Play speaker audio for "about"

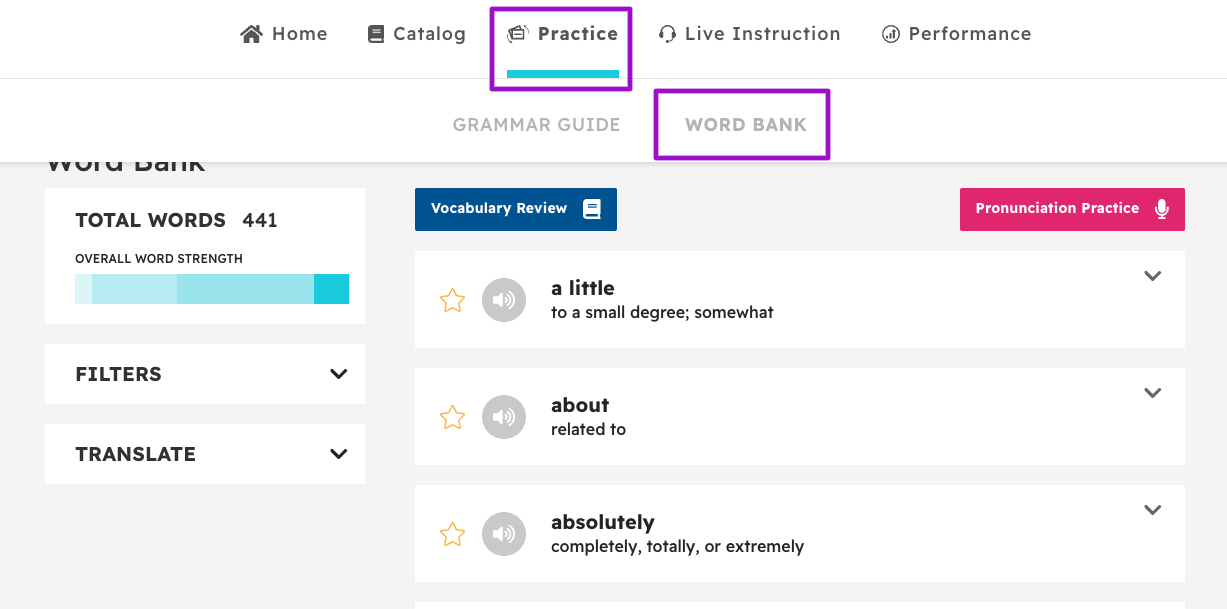[503, 417]
